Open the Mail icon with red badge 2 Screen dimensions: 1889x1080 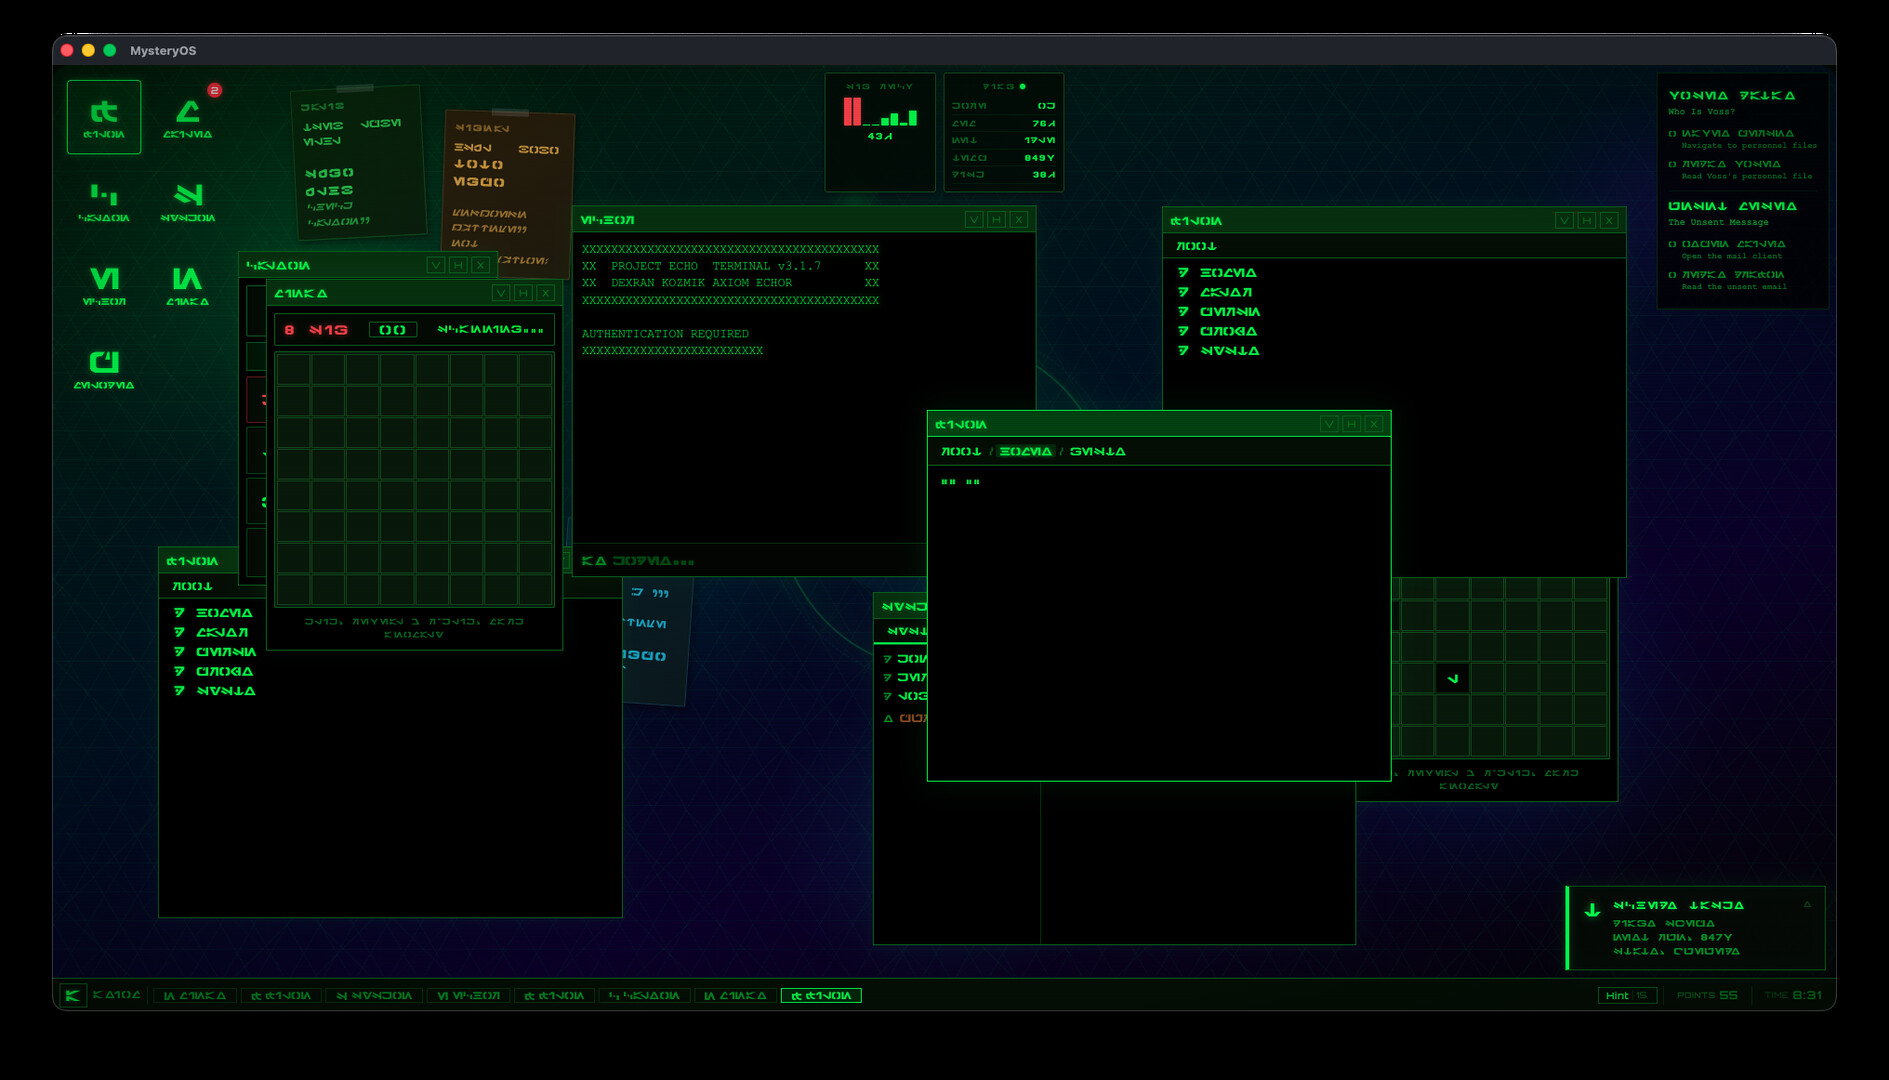click(189, 116)
